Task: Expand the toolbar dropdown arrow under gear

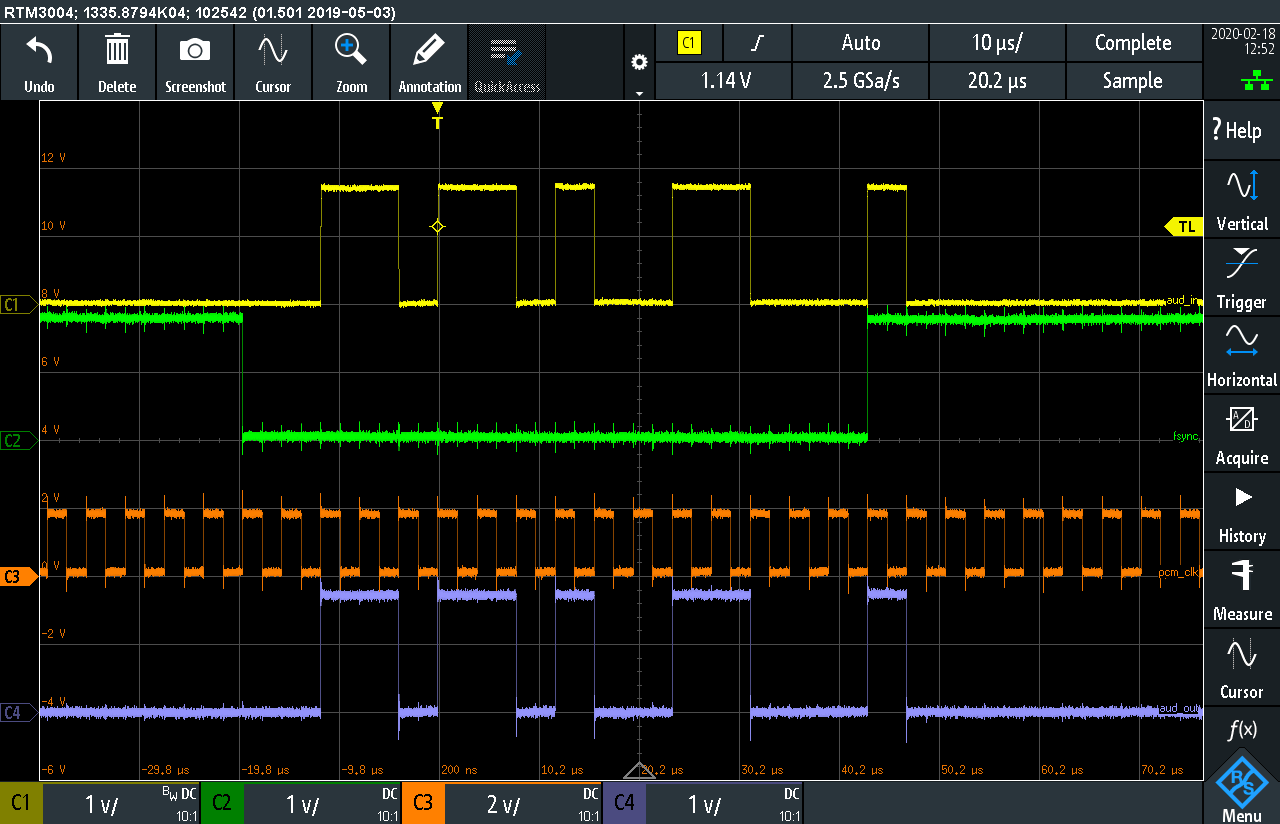Action: [x=639, y=92]
